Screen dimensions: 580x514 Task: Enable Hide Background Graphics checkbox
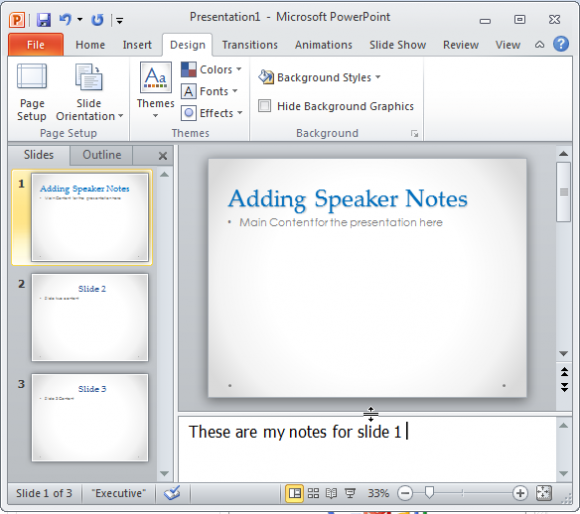pos(264,106)
